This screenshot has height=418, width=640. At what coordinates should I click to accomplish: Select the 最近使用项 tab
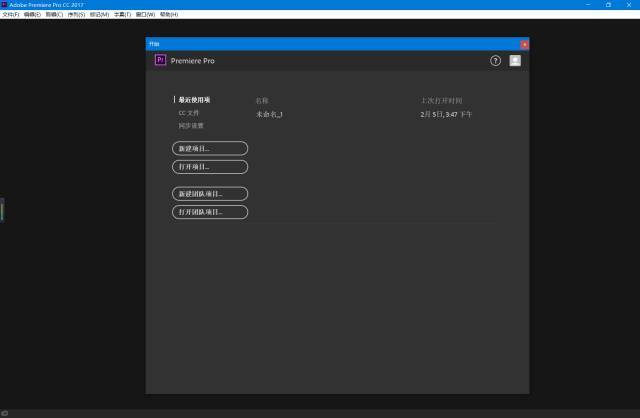point(194,100)
